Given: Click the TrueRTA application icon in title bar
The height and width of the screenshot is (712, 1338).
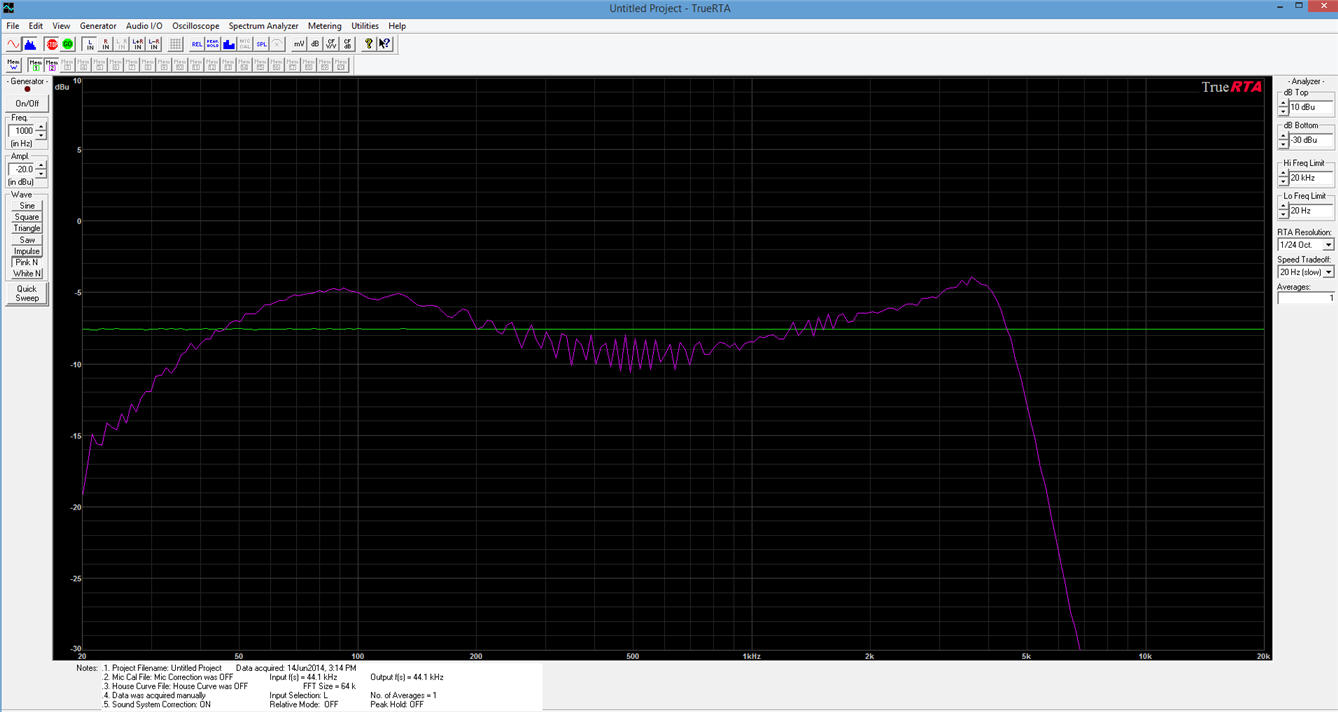Looking at the screenshot, I should point(9,8).
